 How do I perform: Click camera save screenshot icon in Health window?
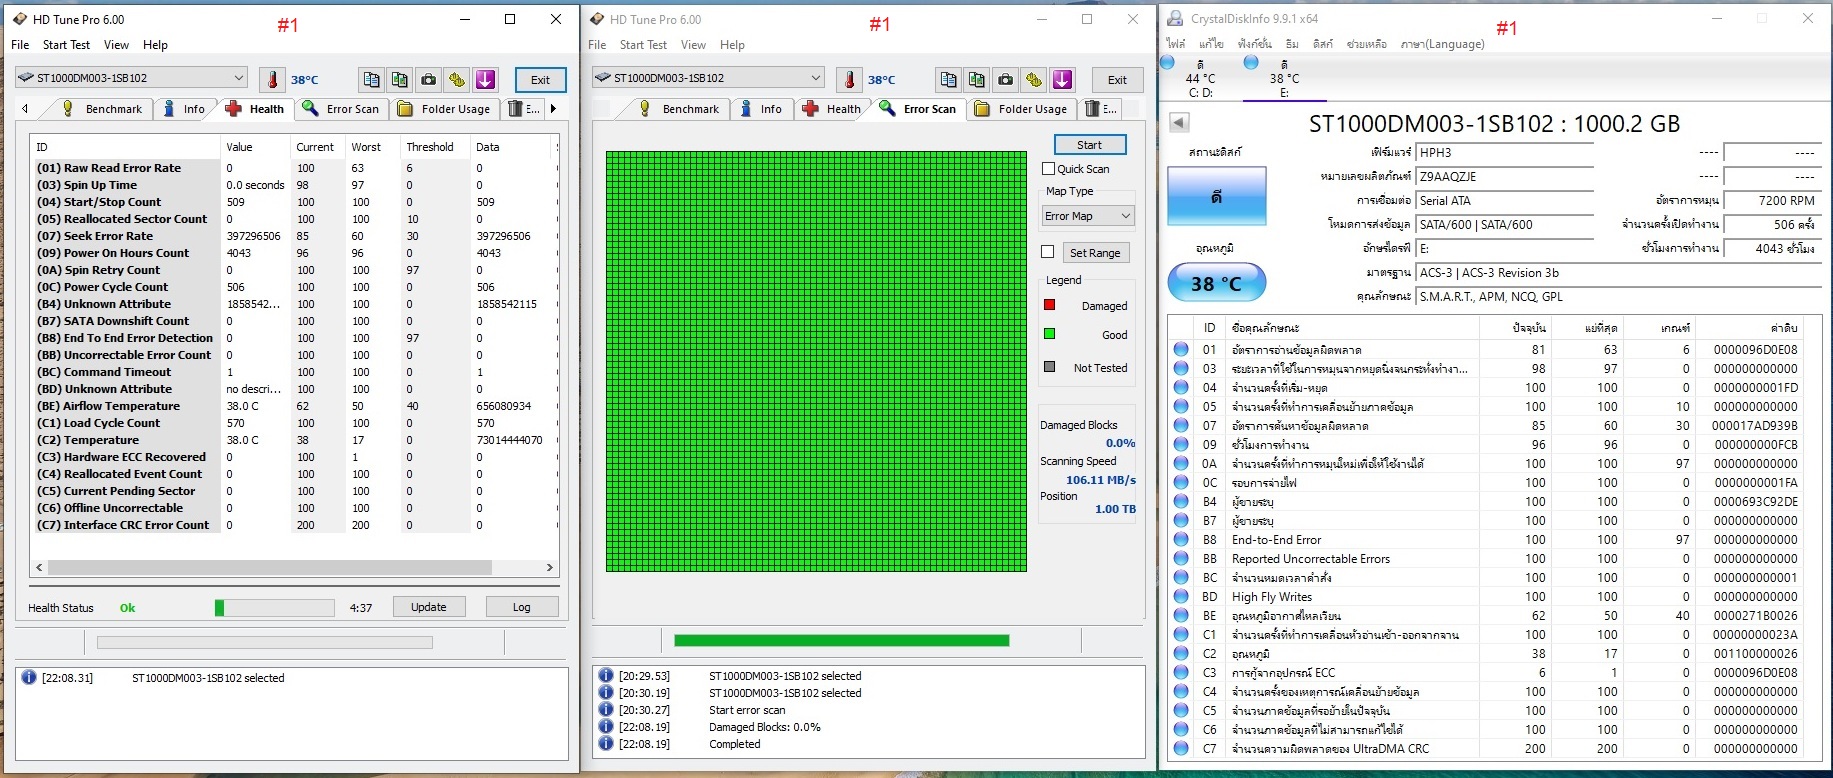click(x=428, y=79)
